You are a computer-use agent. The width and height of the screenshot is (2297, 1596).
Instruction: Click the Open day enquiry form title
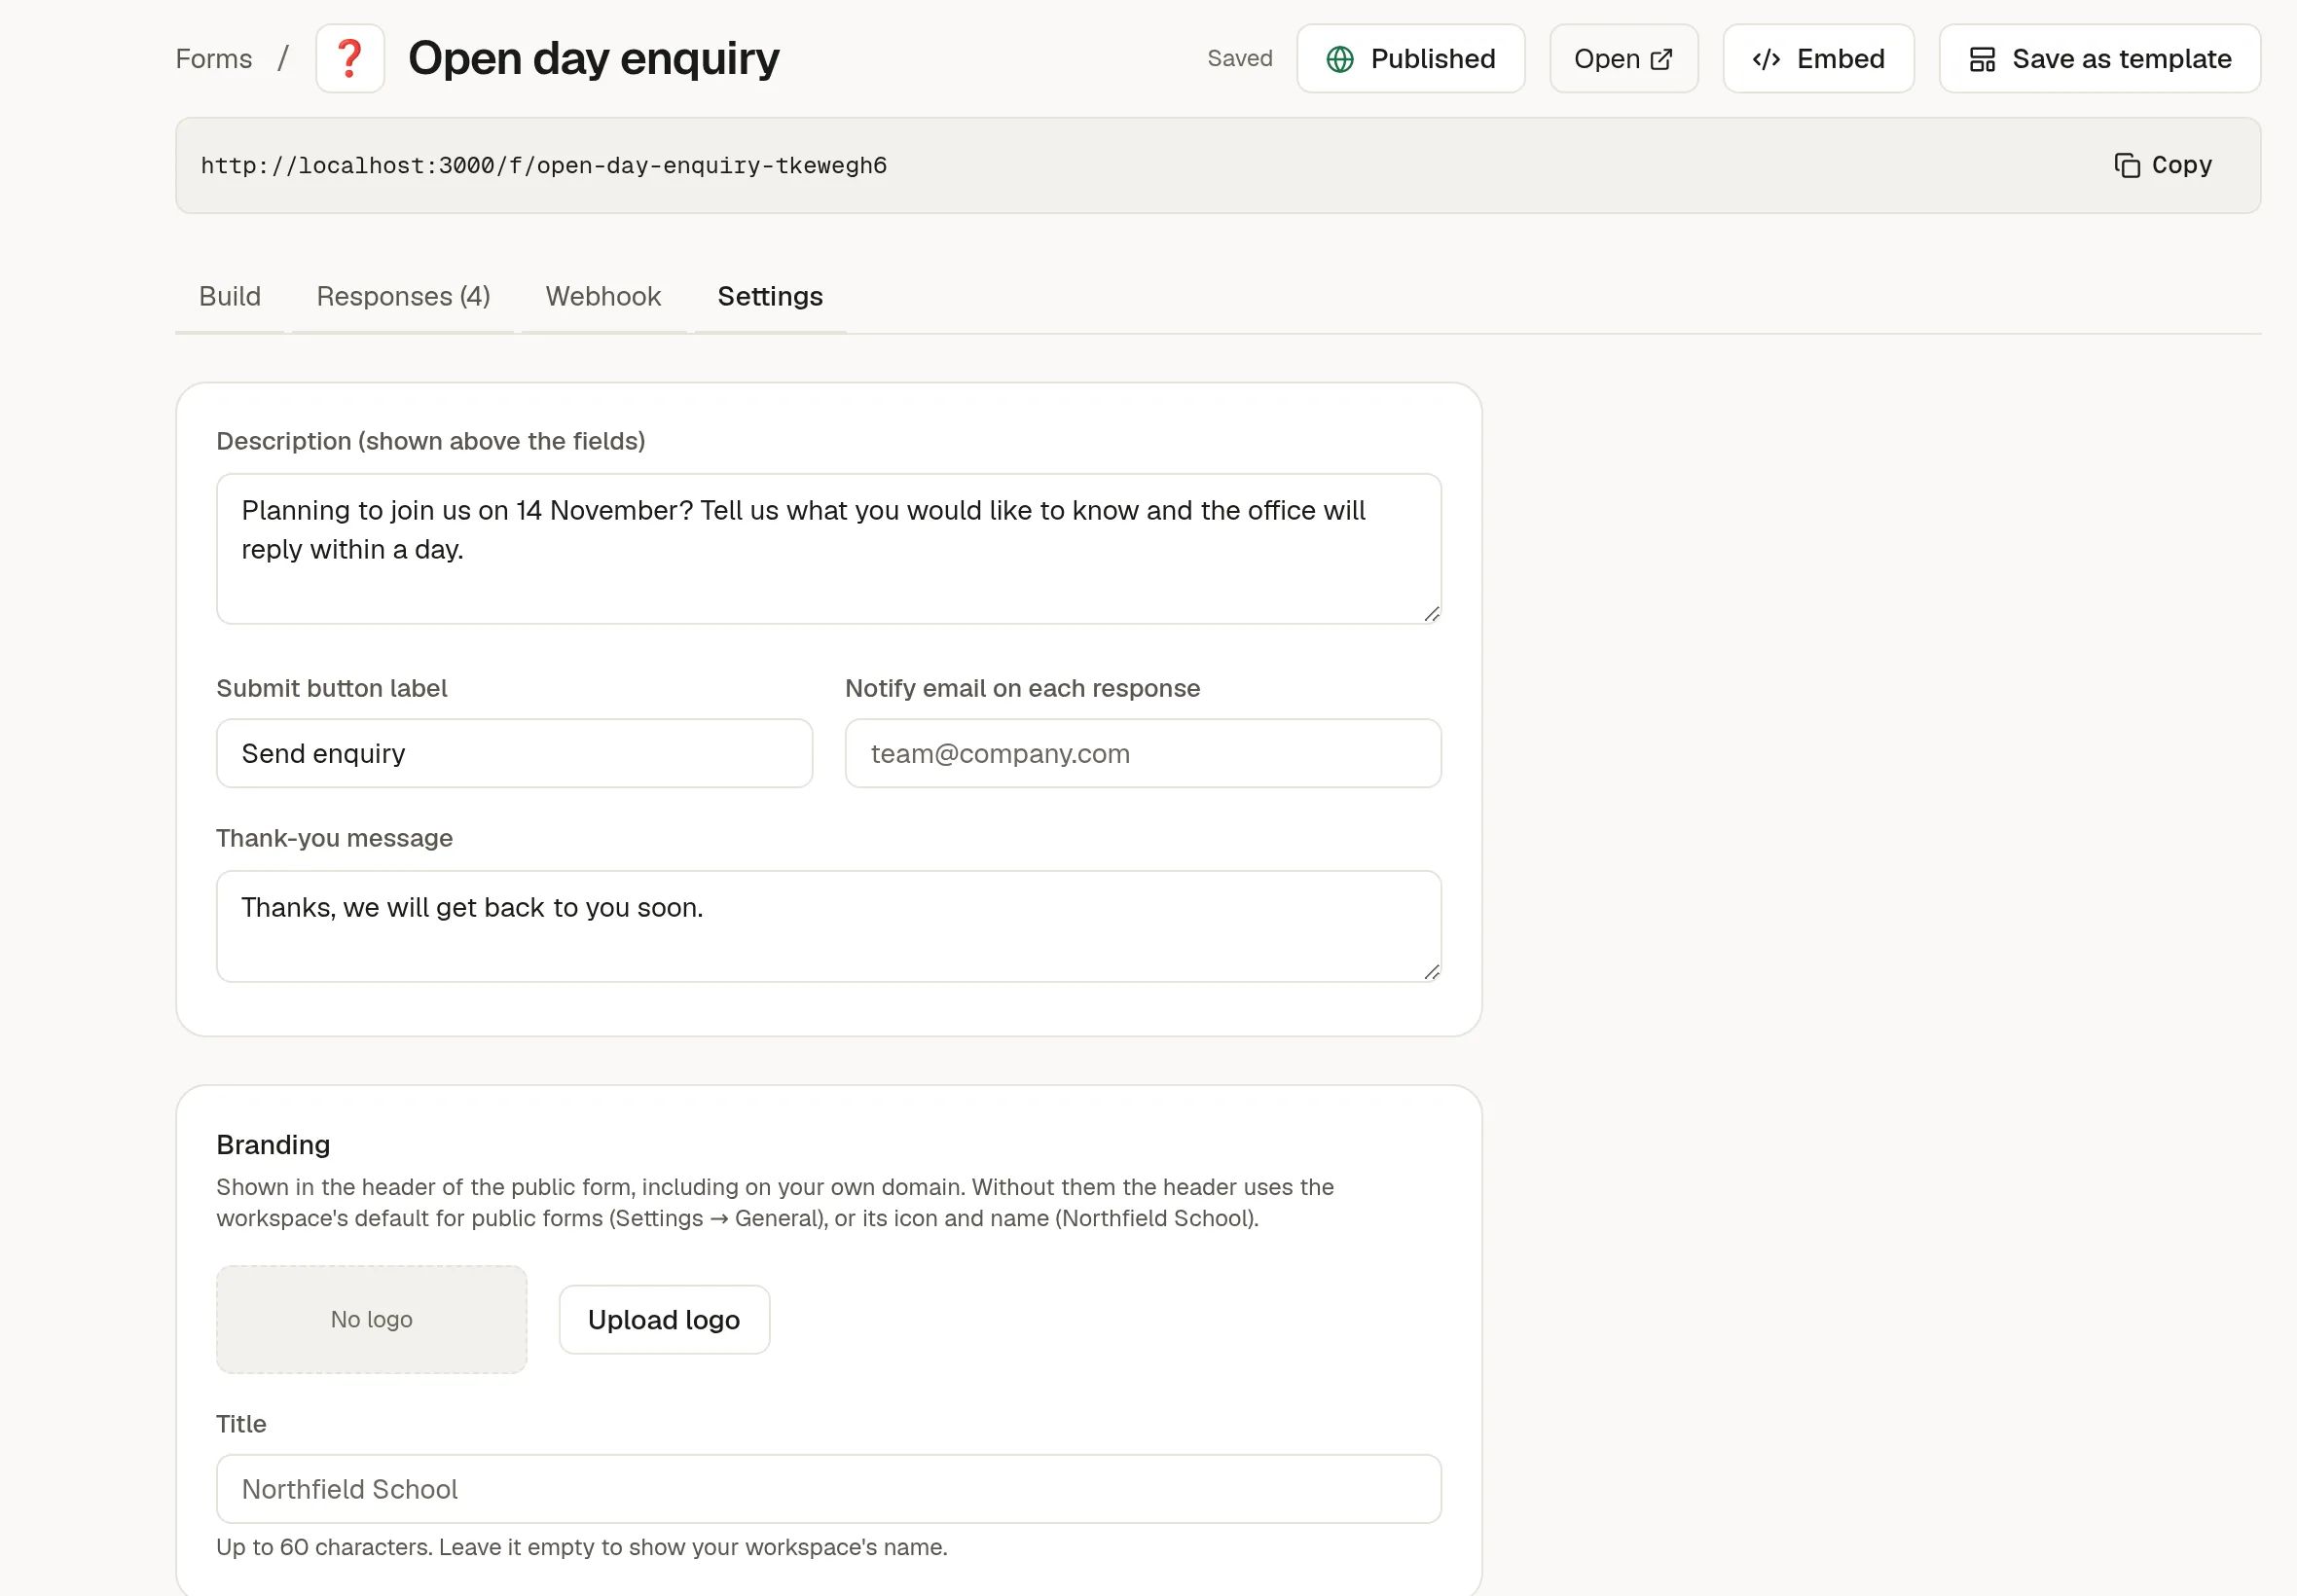tap(594, 58)
